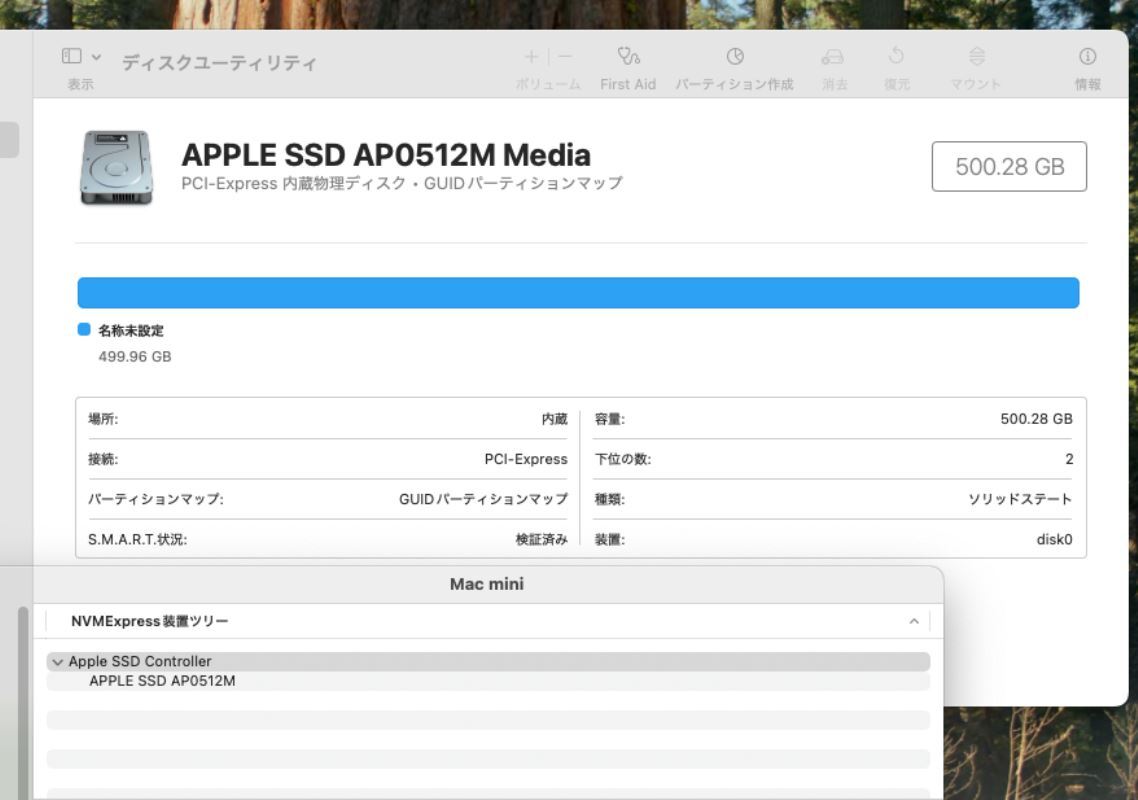The image size is (1138, 800).
Task: Select the パーティション作成 toolbar label
Action: tap(734, 84)
